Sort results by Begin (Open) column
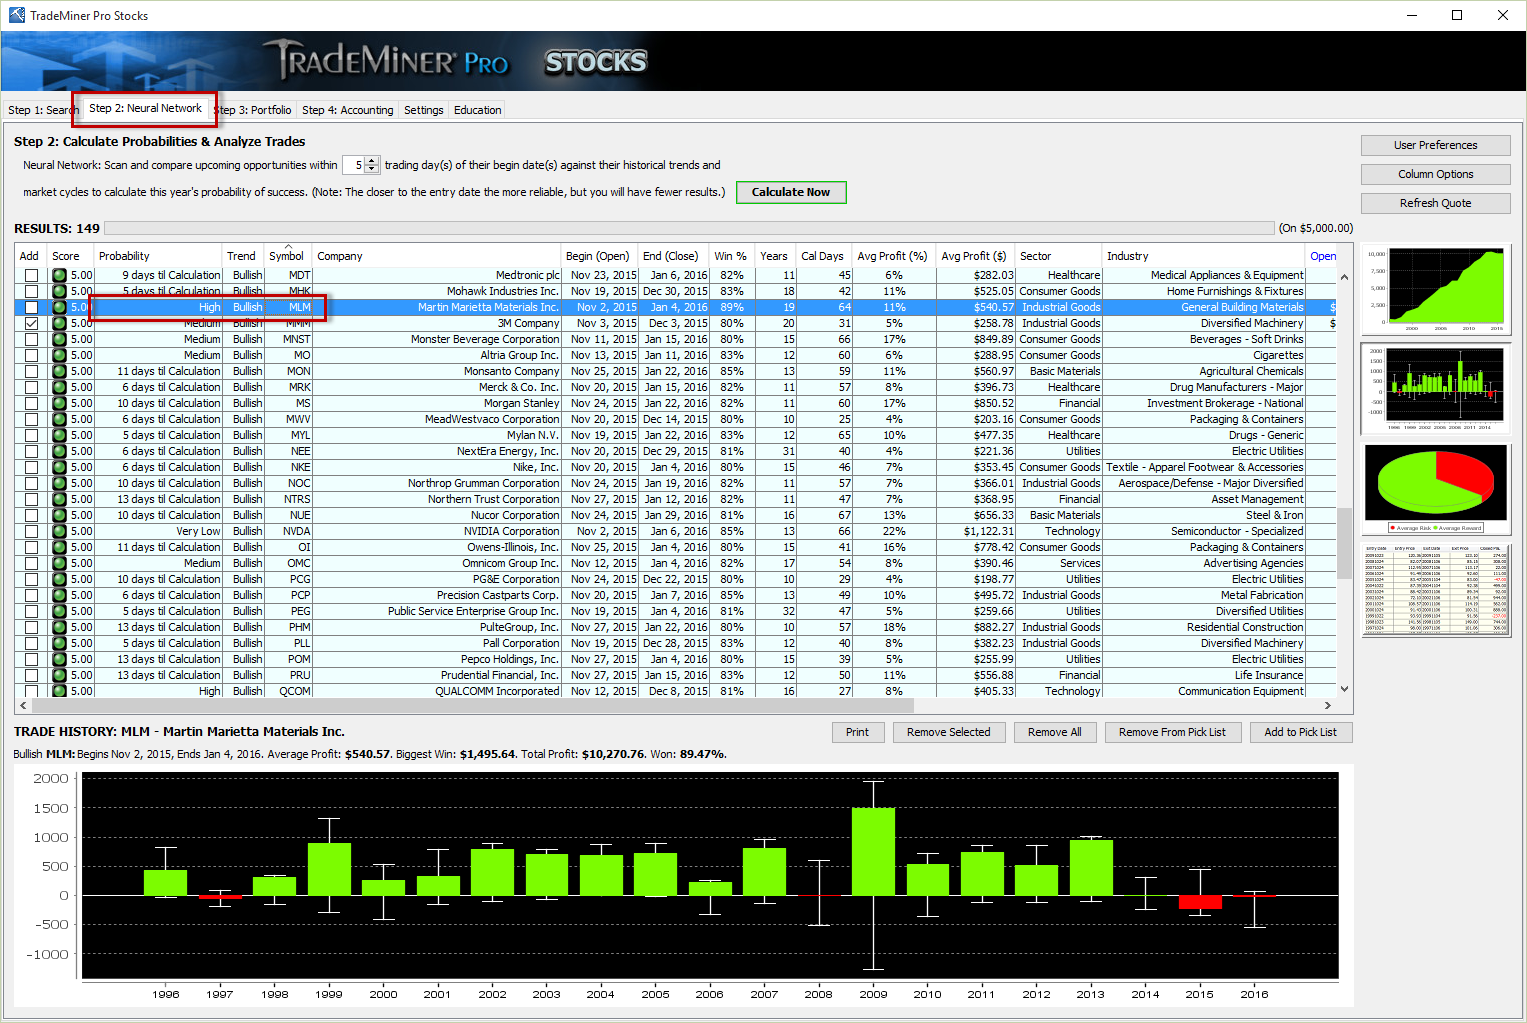Screen dimensions: 1527x1023 point(600,256)
